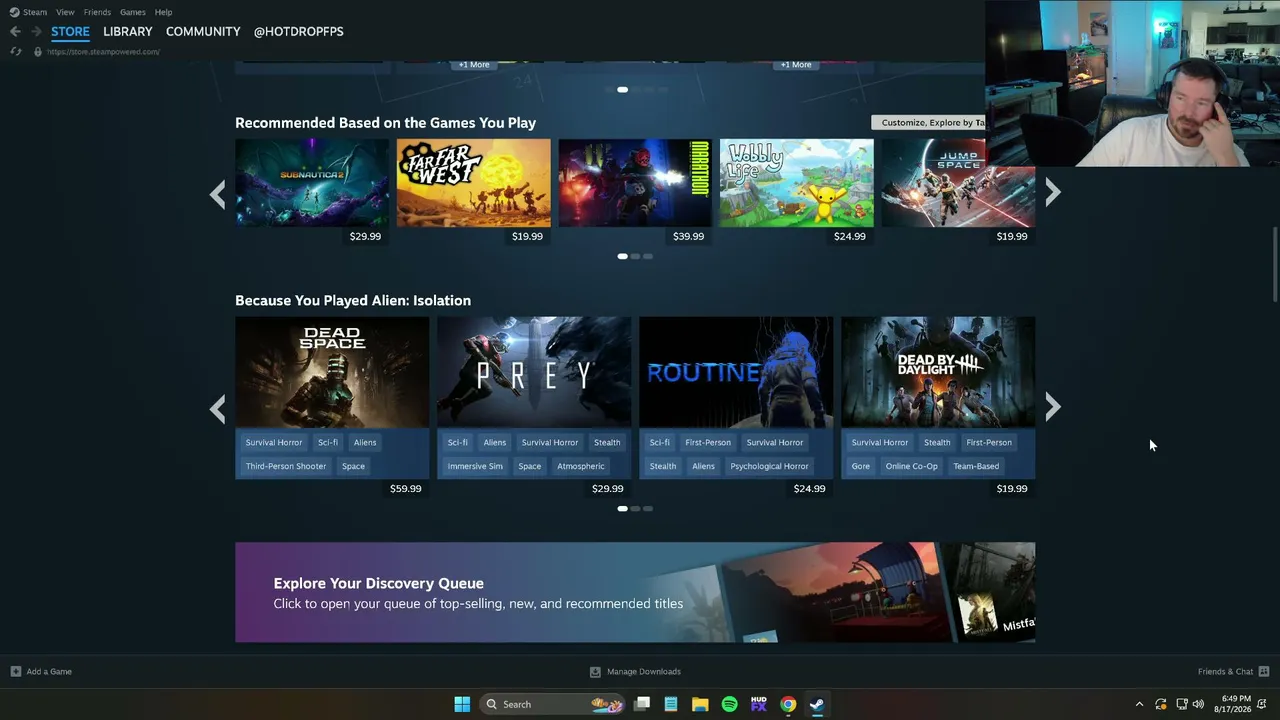Open Google Chrome from the taskbar
The image size is (1280, 720).
click(x=788, y=704)
